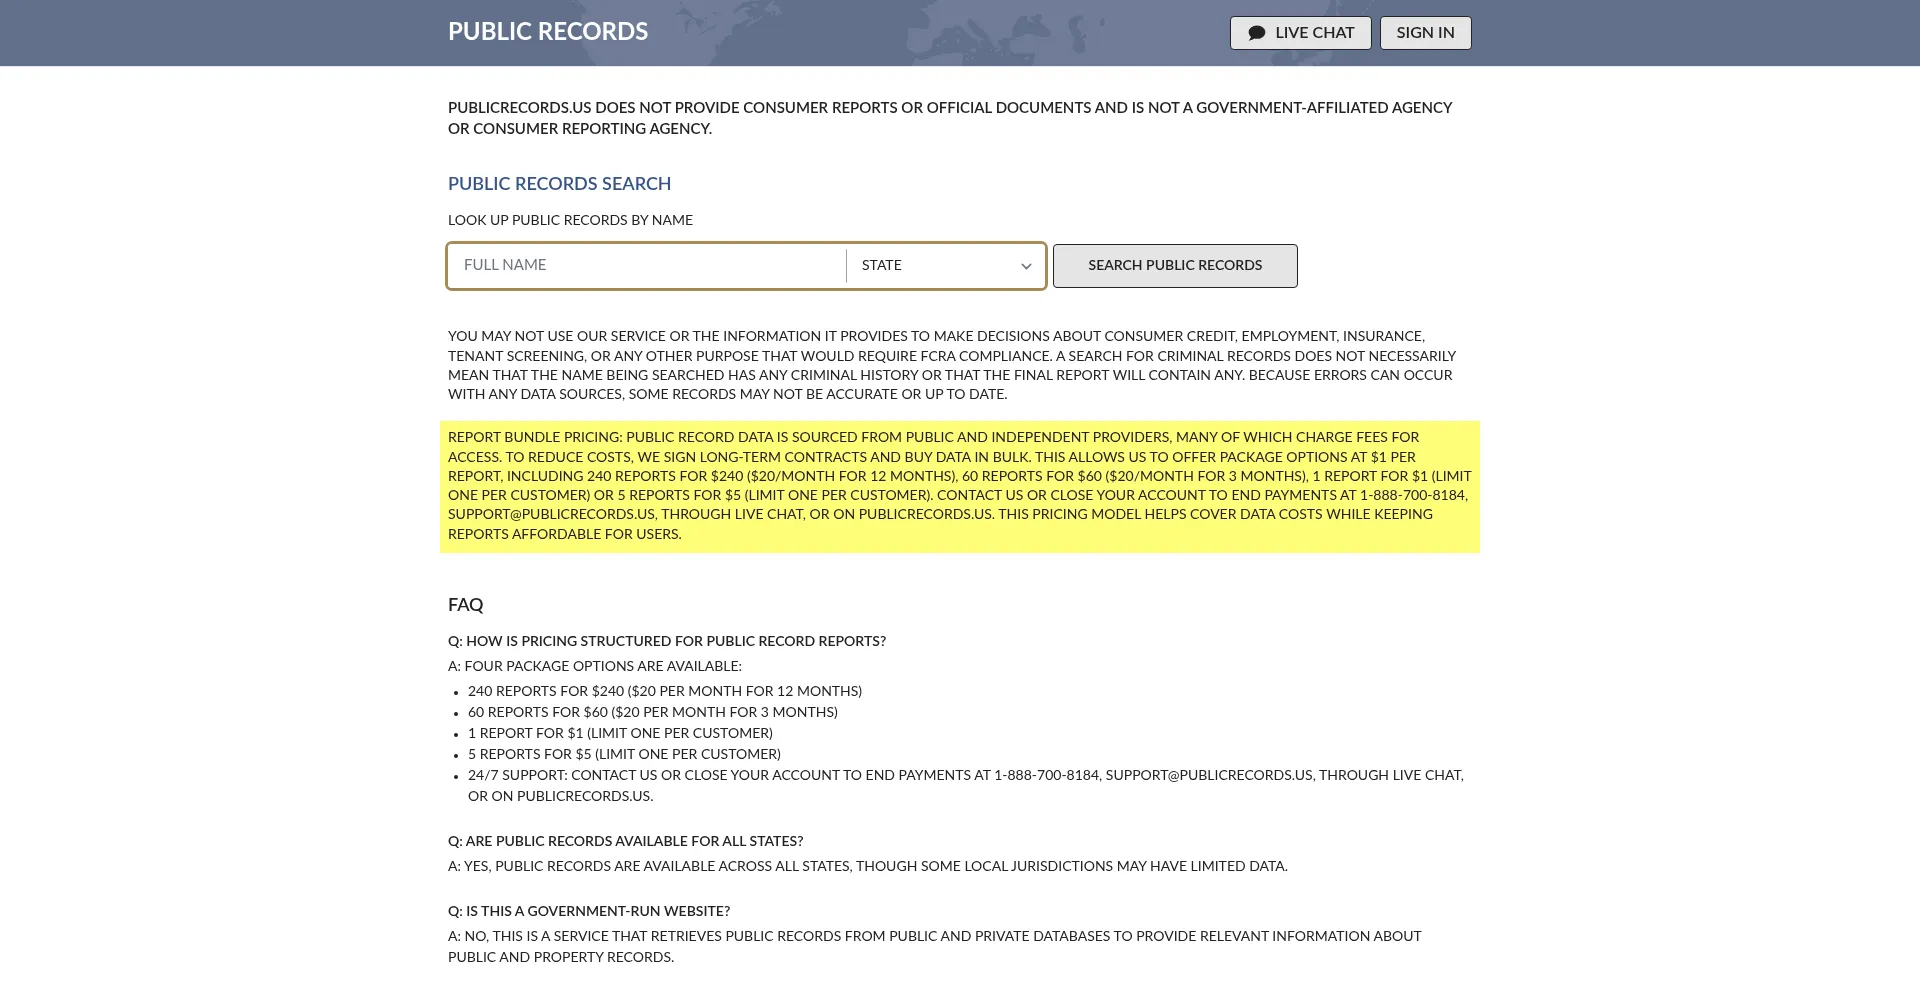Click 'A: Four package options are available' line

click(595, 666)
